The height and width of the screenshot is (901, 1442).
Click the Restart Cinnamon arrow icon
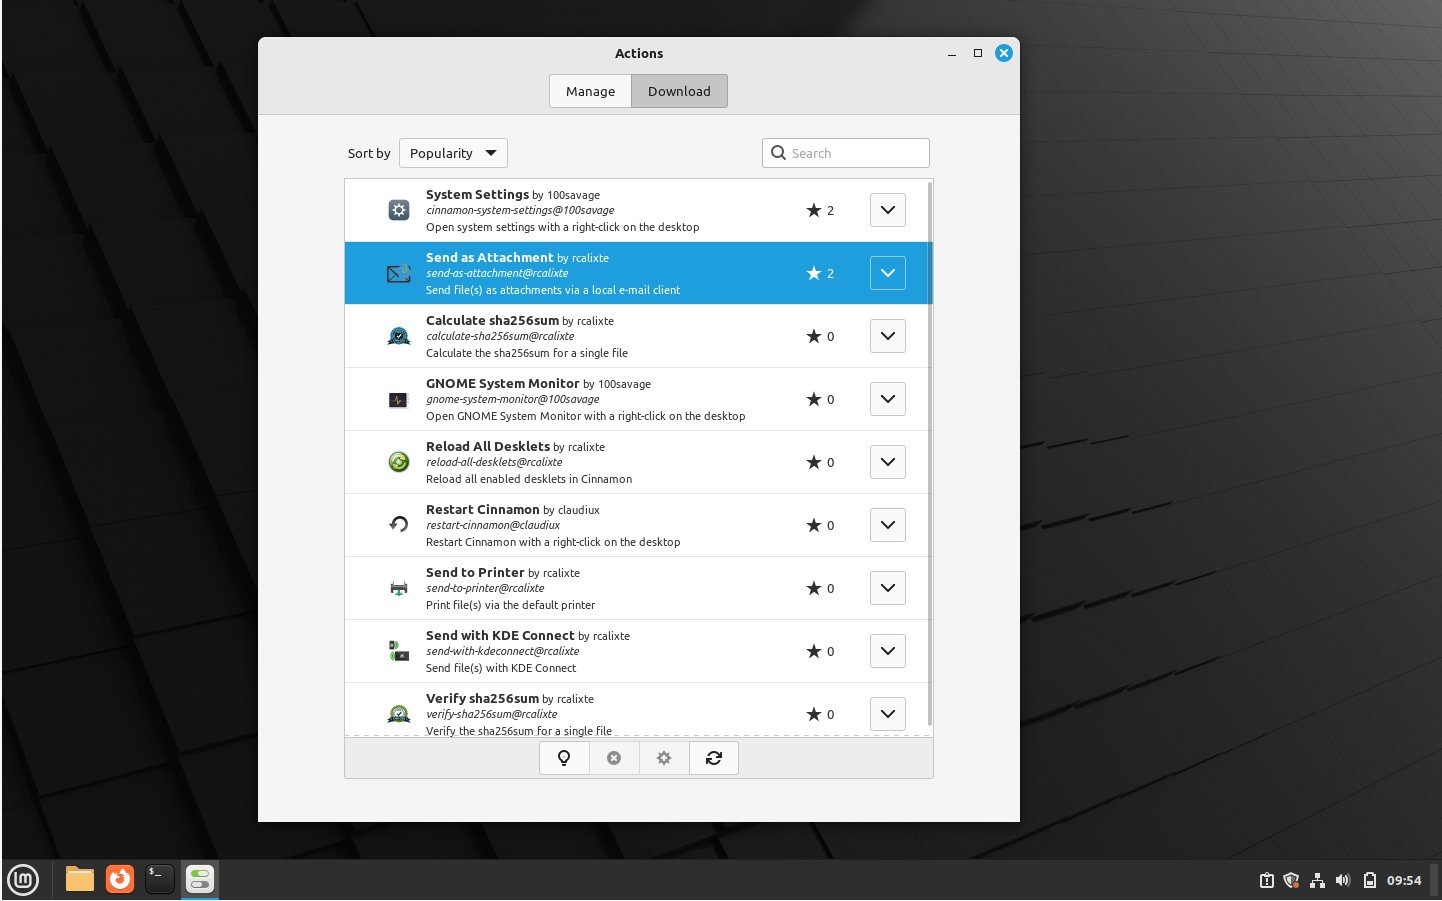tap(399, 525)
